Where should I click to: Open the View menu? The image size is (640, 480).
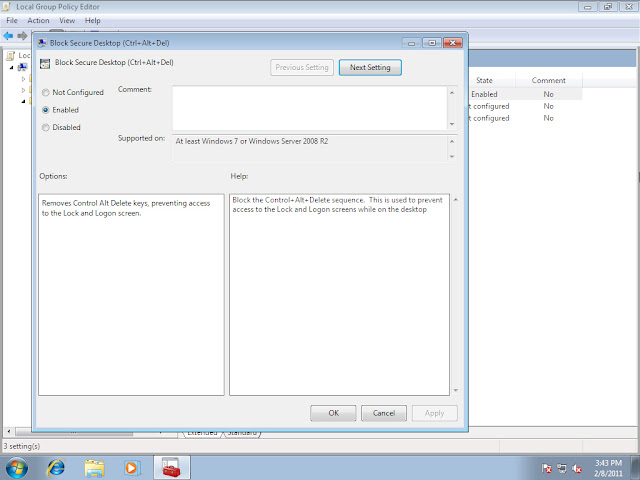click(67, 20)
